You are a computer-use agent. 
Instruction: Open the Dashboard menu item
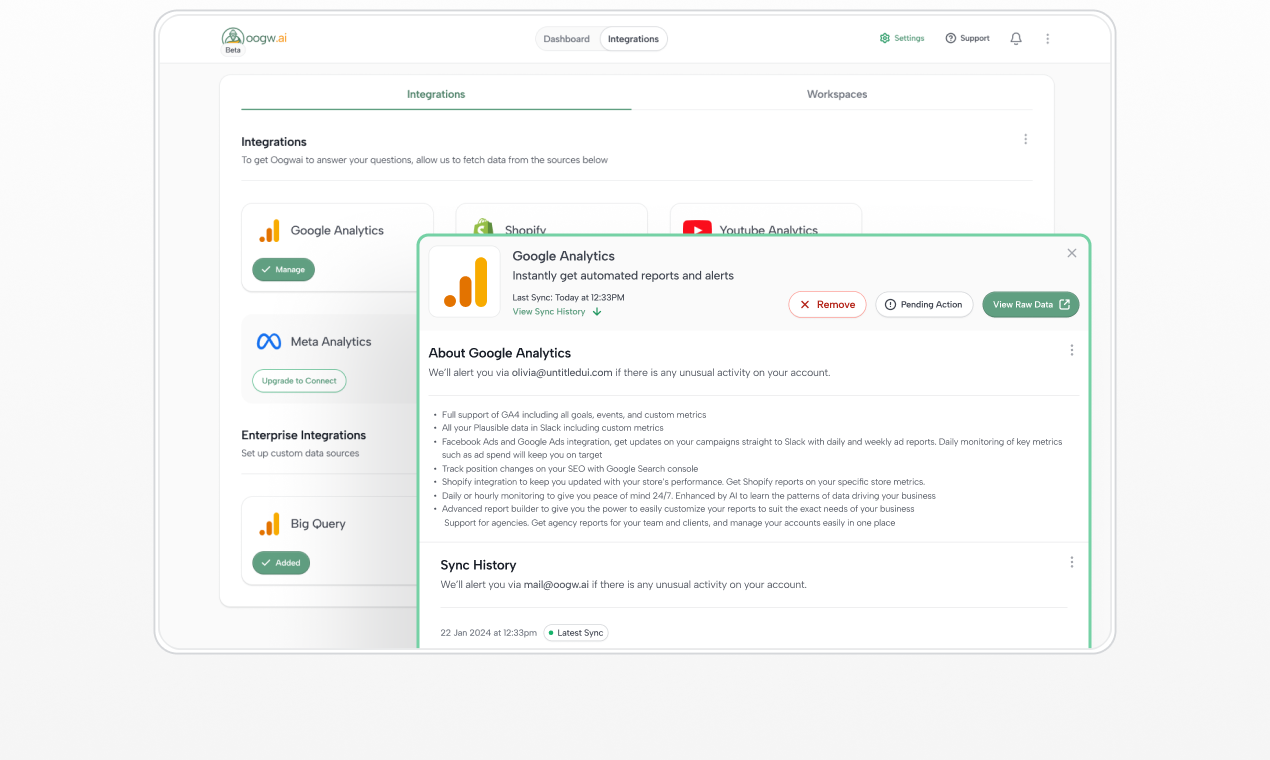click(566, 38)
